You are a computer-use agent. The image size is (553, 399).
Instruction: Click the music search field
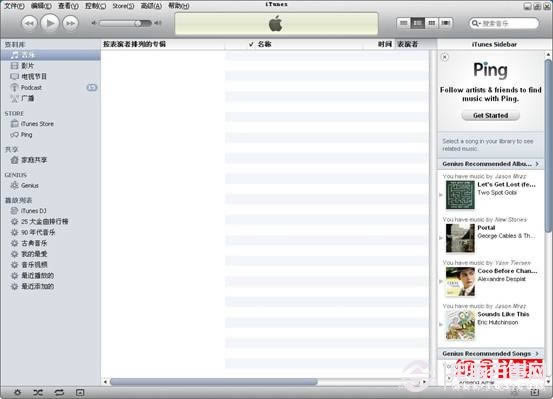coord(504,23)
